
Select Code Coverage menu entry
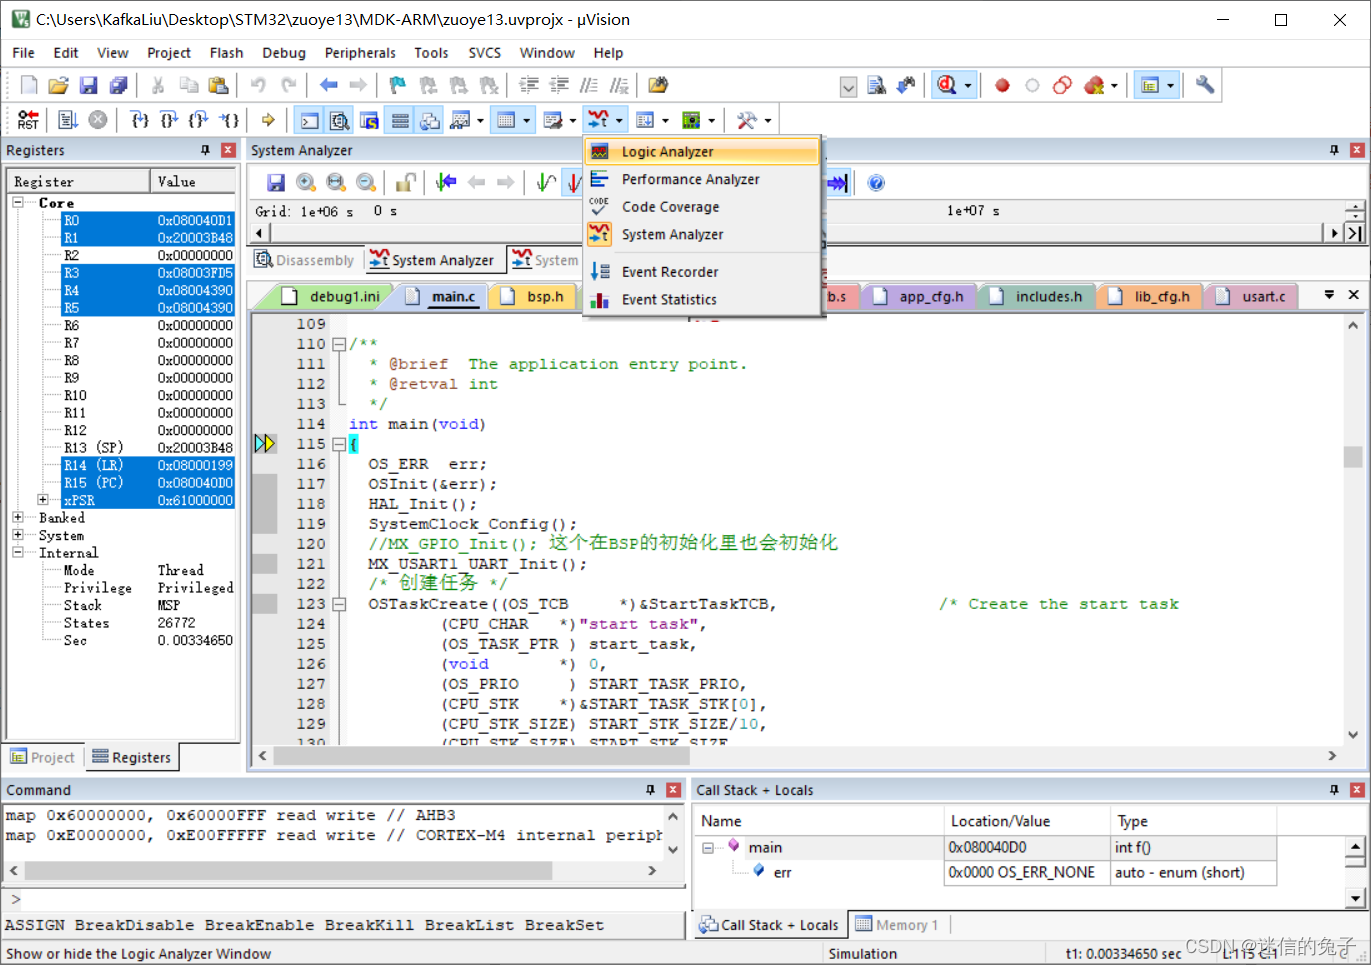702,207
